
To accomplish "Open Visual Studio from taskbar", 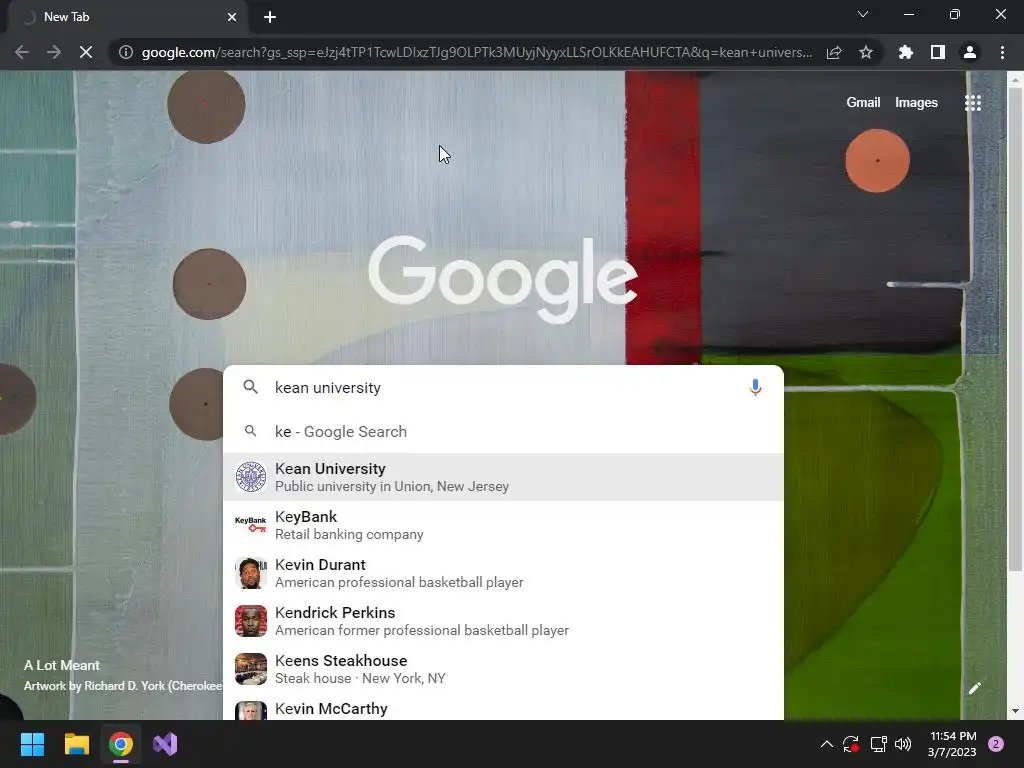I will [x=165, y=744].
